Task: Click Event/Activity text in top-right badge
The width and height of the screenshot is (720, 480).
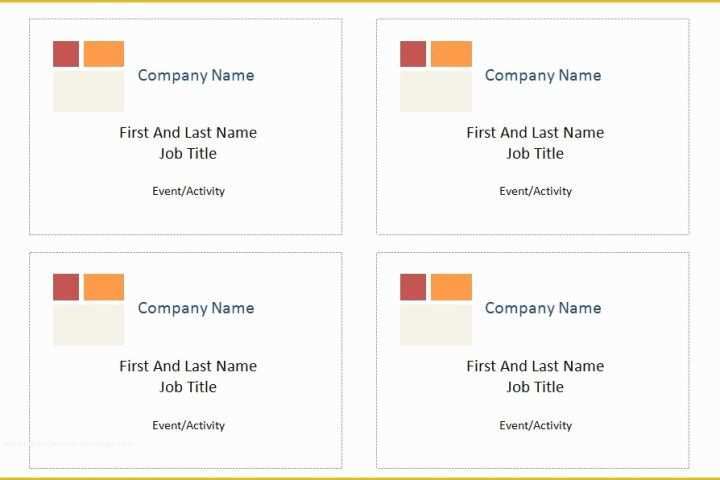Action: (x=536, y=191)
